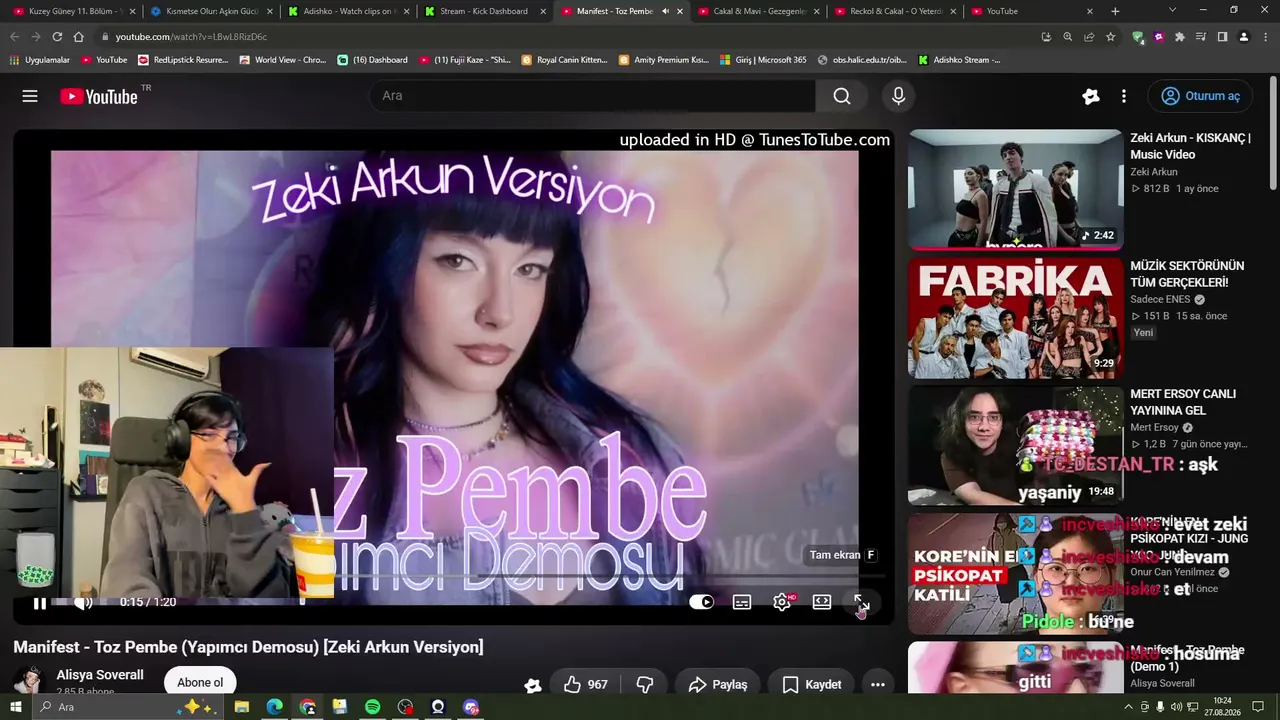
Task: Focus the YouTube Ara search field
Action: tap(592, 96)
